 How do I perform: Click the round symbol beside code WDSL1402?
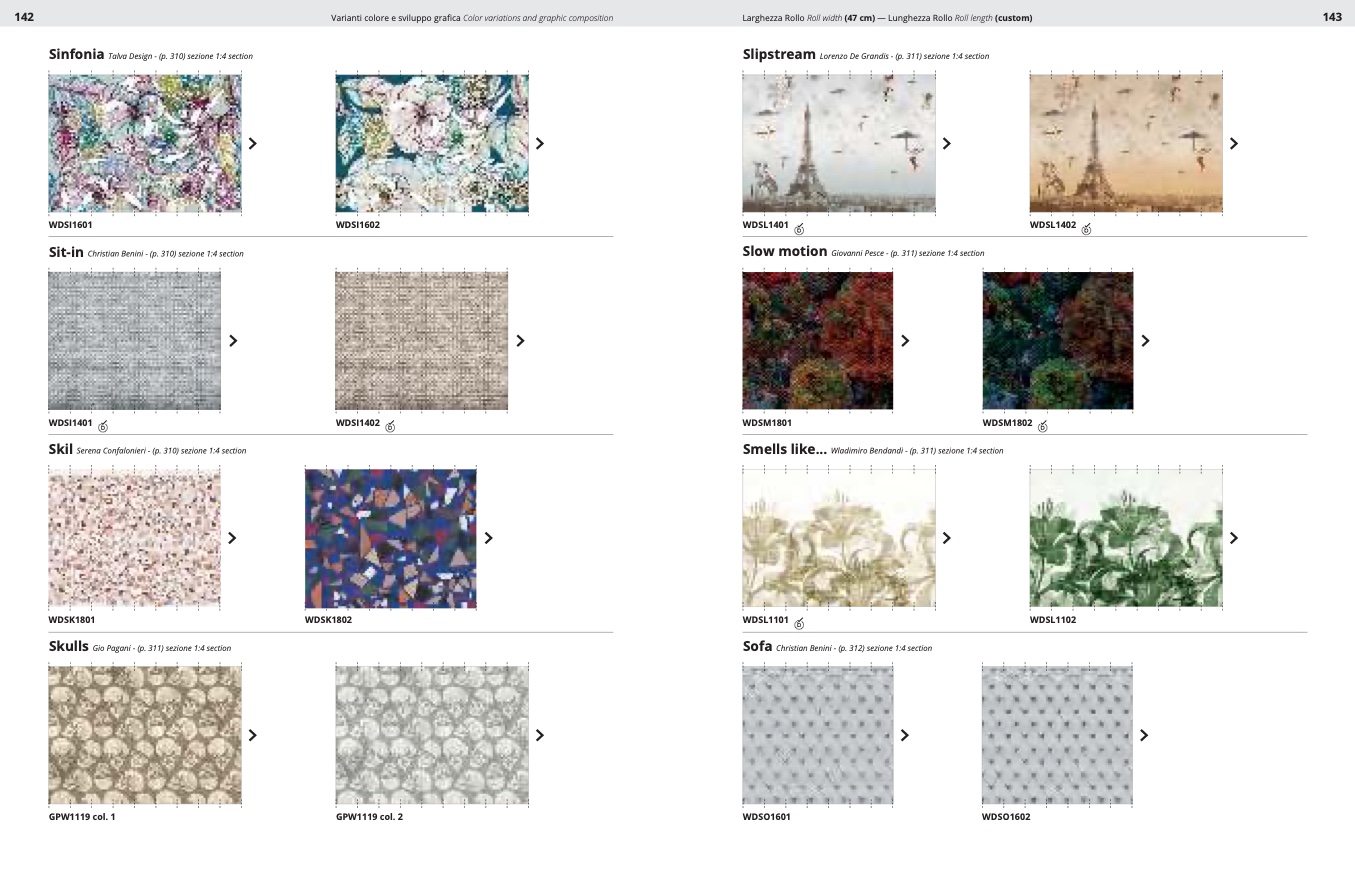click(1086, 229)
